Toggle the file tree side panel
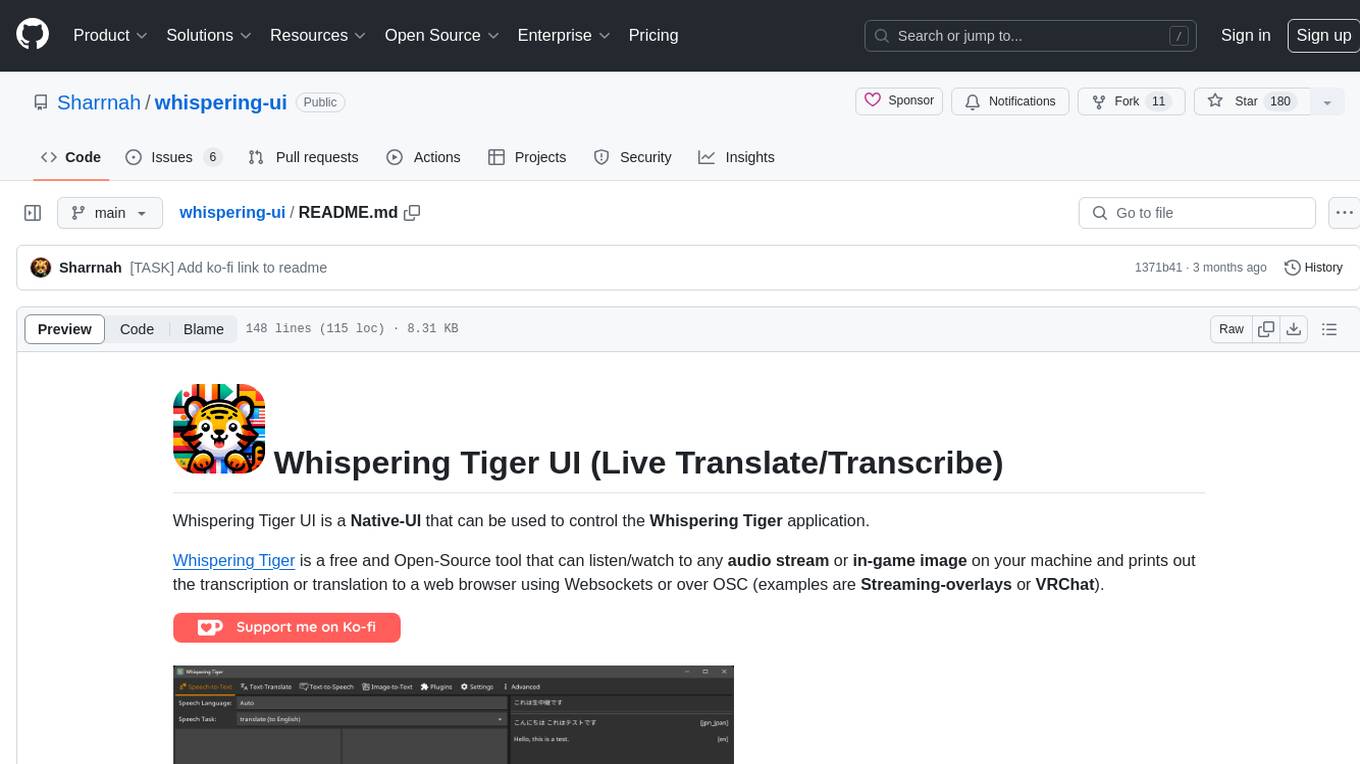1360x764 pixels. click(x=32, y=213)
